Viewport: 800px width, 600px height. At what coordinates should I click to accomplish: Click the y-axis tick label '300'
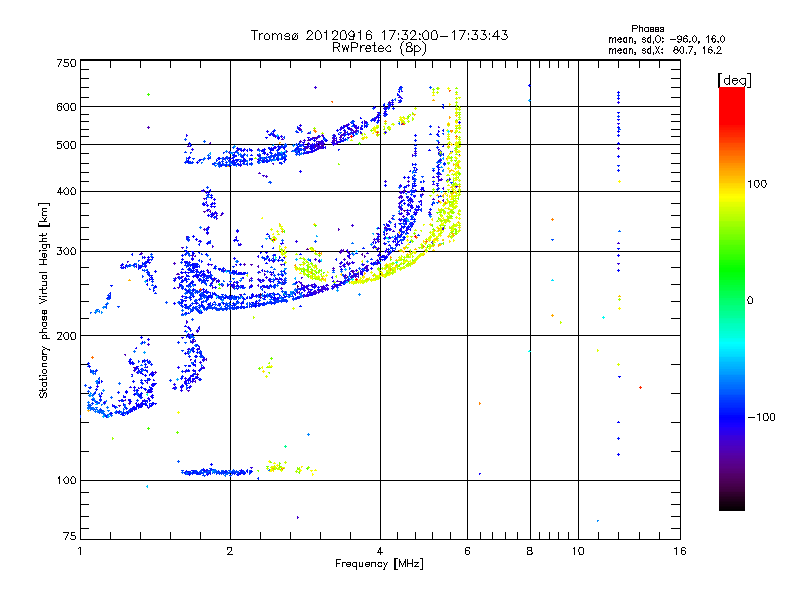tap(66, 252)
